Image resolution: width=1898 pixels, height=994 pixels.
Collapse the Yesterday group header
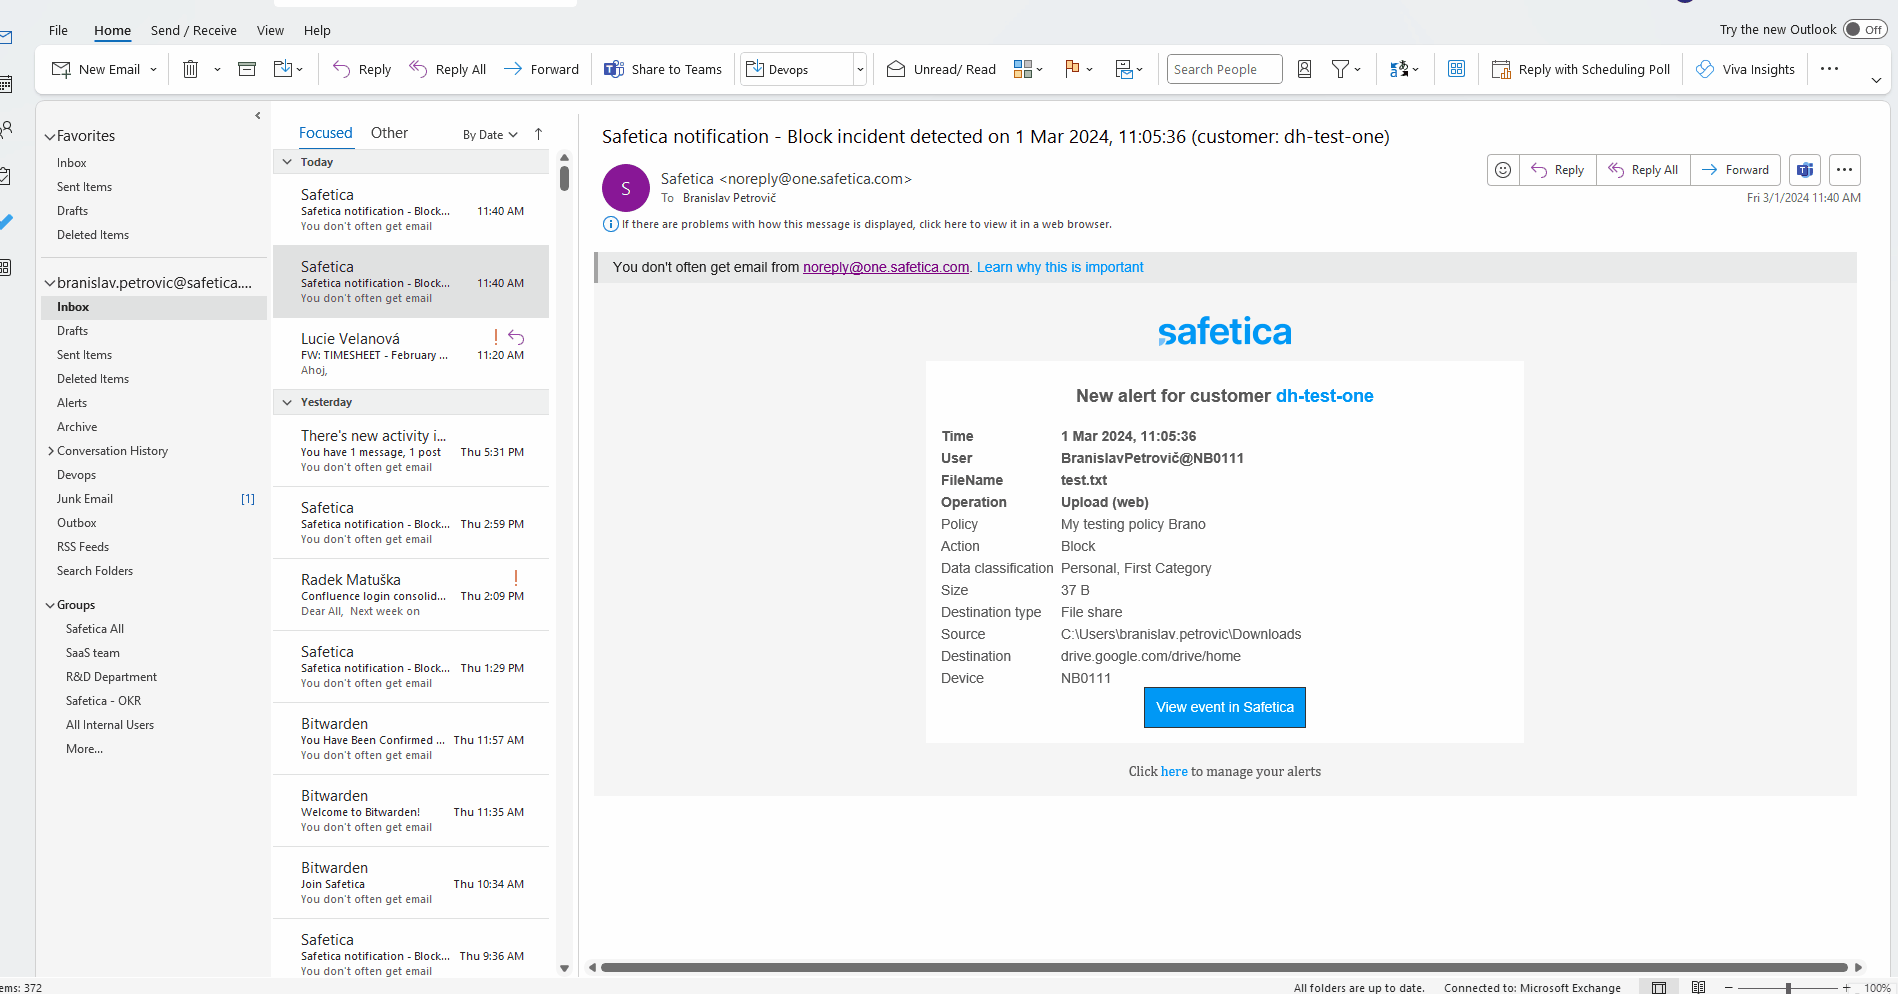[287, 402]
